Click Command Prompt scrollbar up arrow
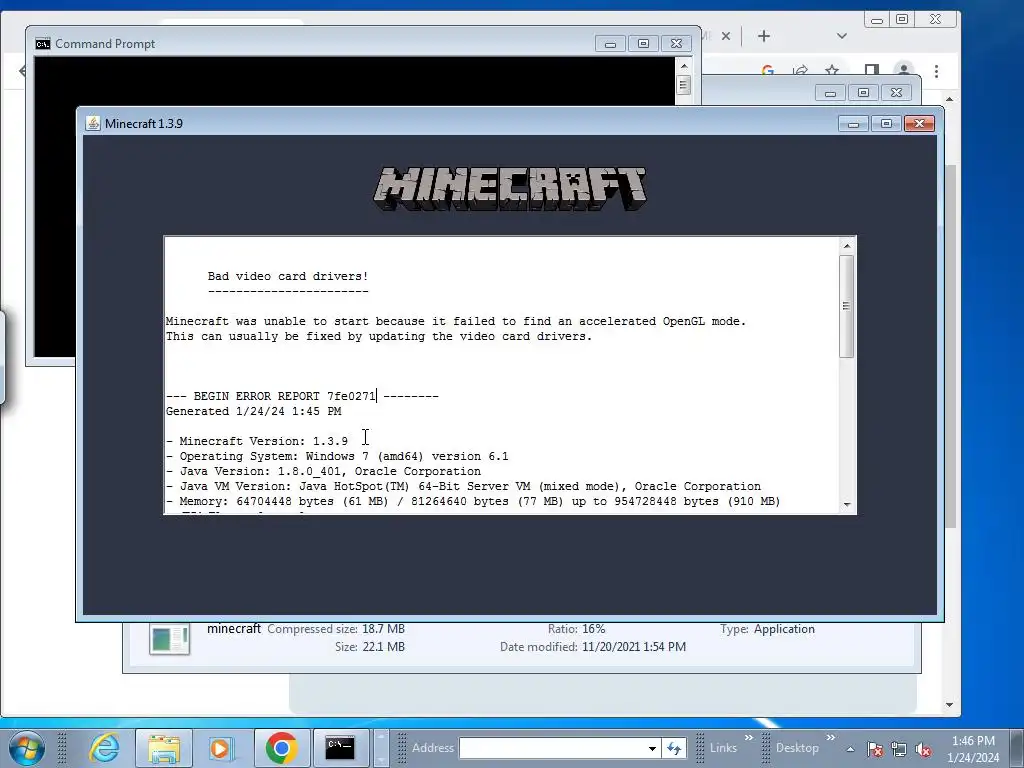The height and width of the screenshot is (768, 1024). (684, 66)
